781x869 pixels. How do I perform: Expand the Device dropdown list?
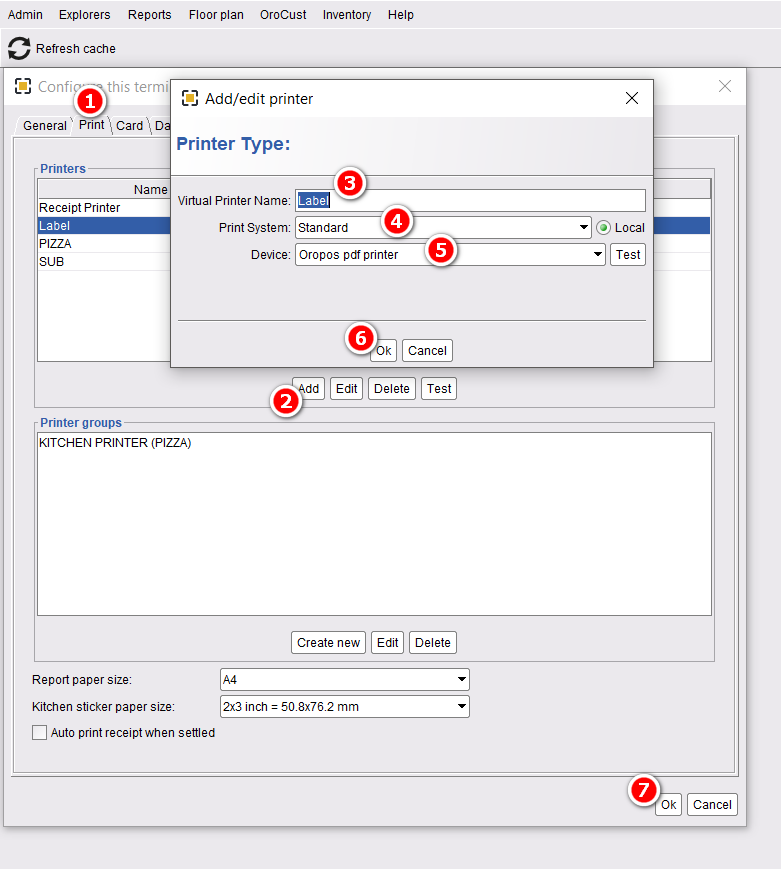[450, 254]
